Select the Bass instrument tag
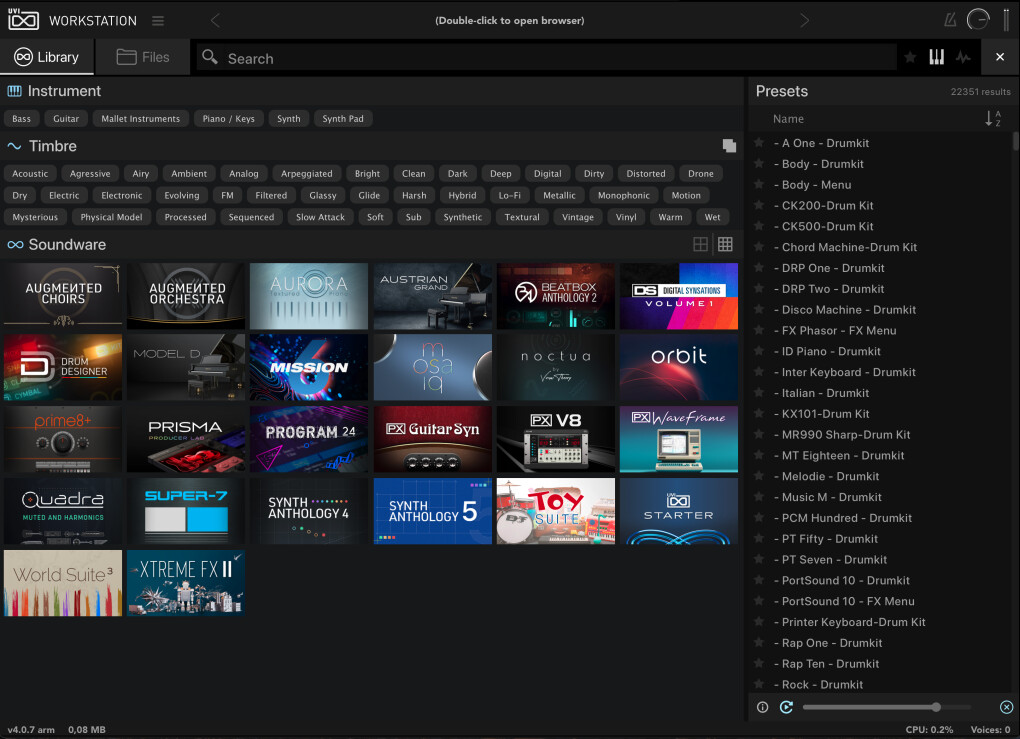The height and width of the screenshot is (739, 1020). point(21,118)
